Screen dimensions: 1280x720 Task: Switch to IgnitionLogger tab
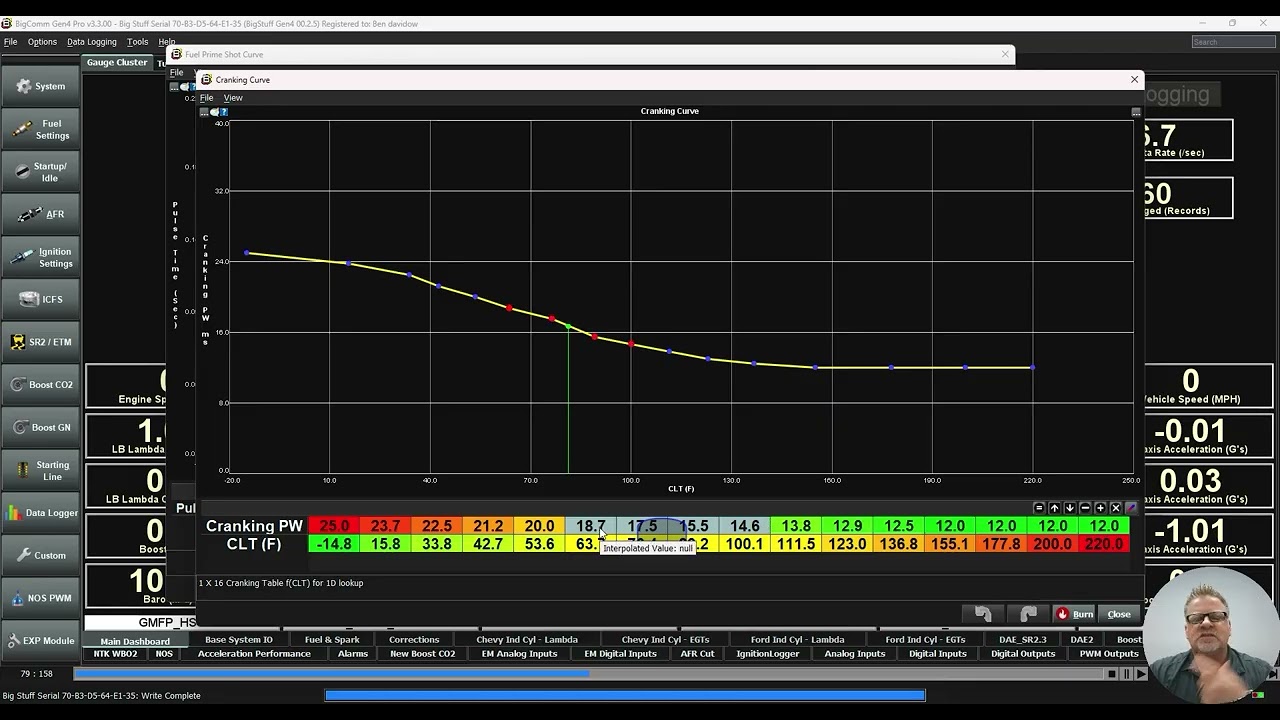(768, 654)
